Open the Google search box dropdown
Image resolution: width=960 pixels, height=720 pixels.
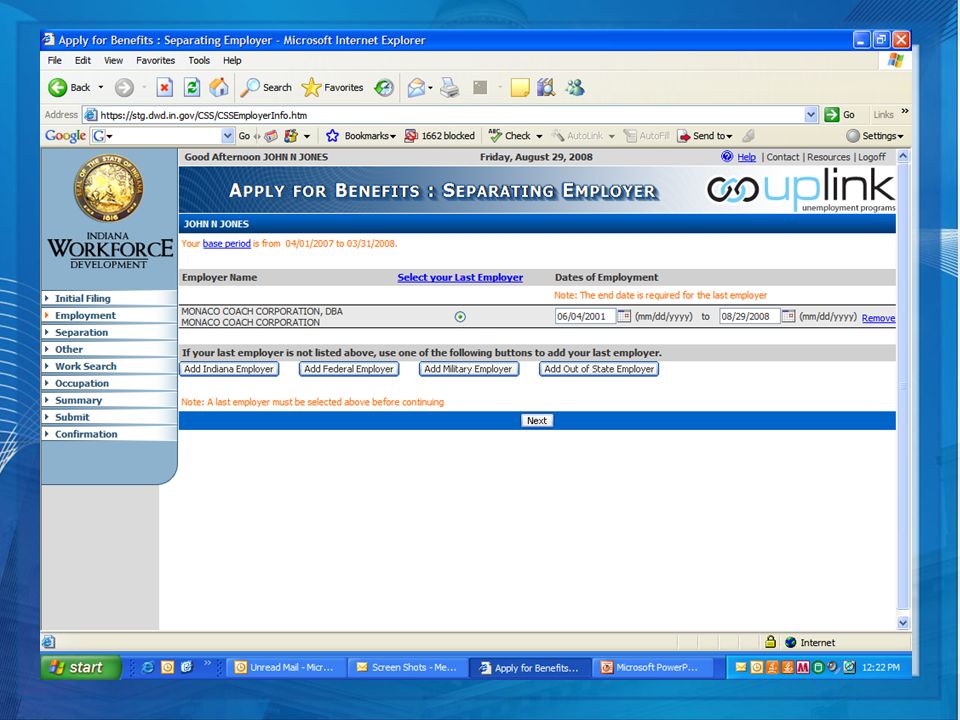(227, 135)
